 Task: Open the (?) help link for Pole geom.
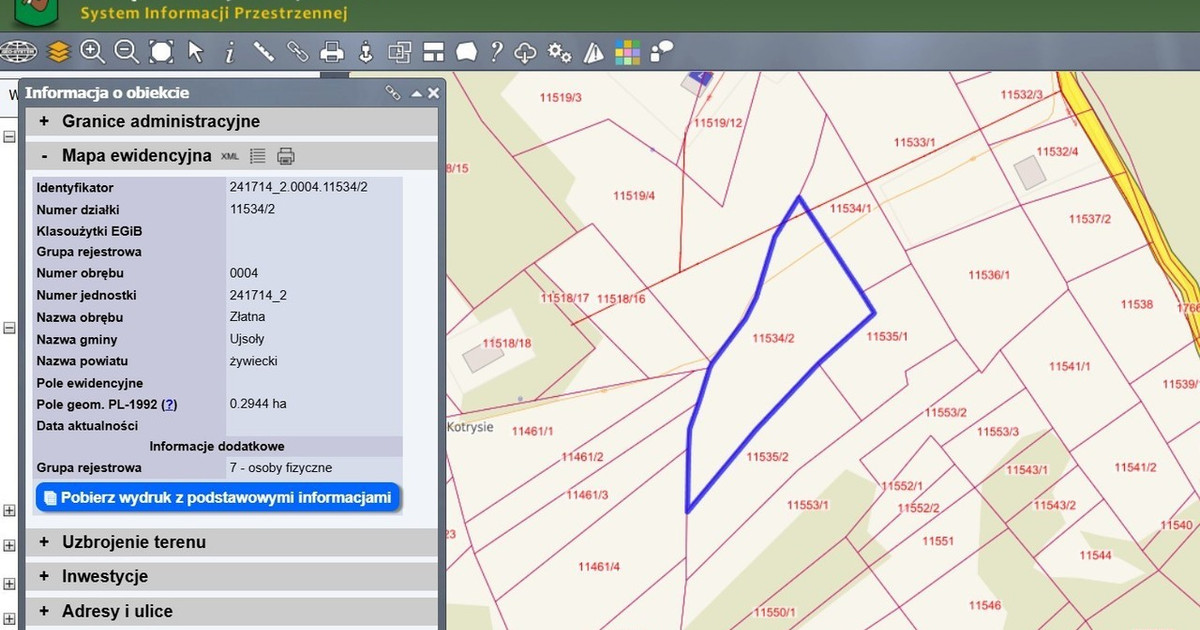click(x=169, y=404)
